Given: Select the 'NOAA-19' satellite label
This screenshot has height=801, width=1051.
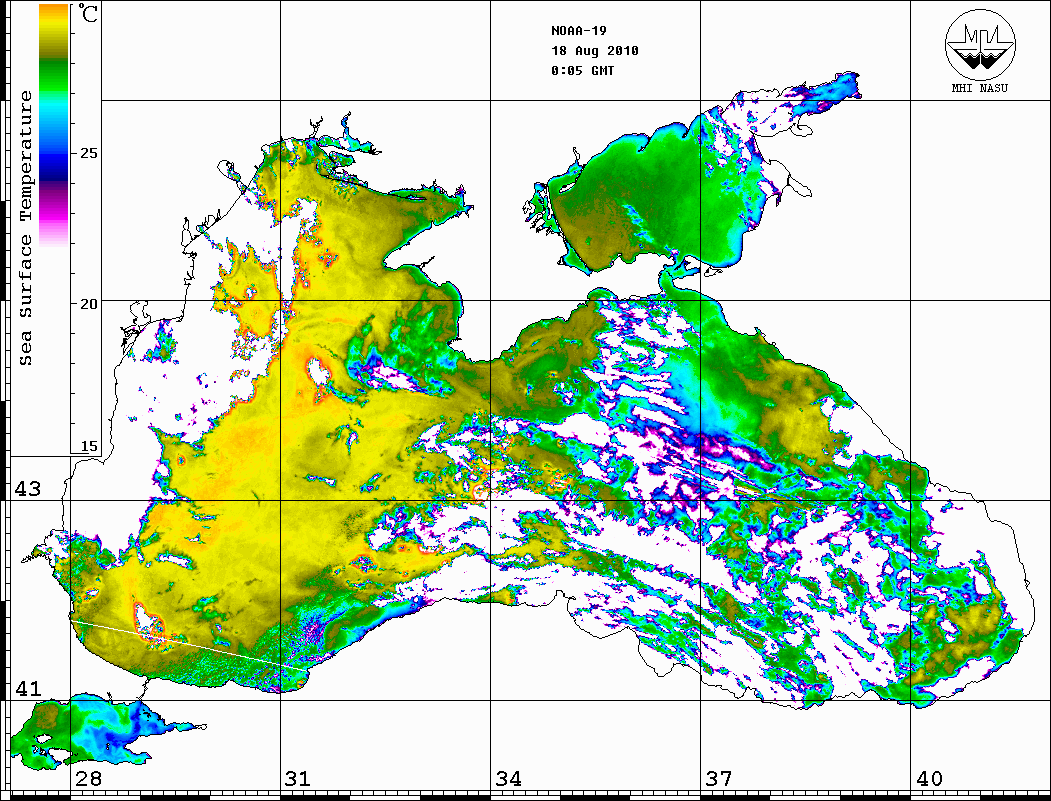Looking at the screenshot, I should [x=578, y=31].
